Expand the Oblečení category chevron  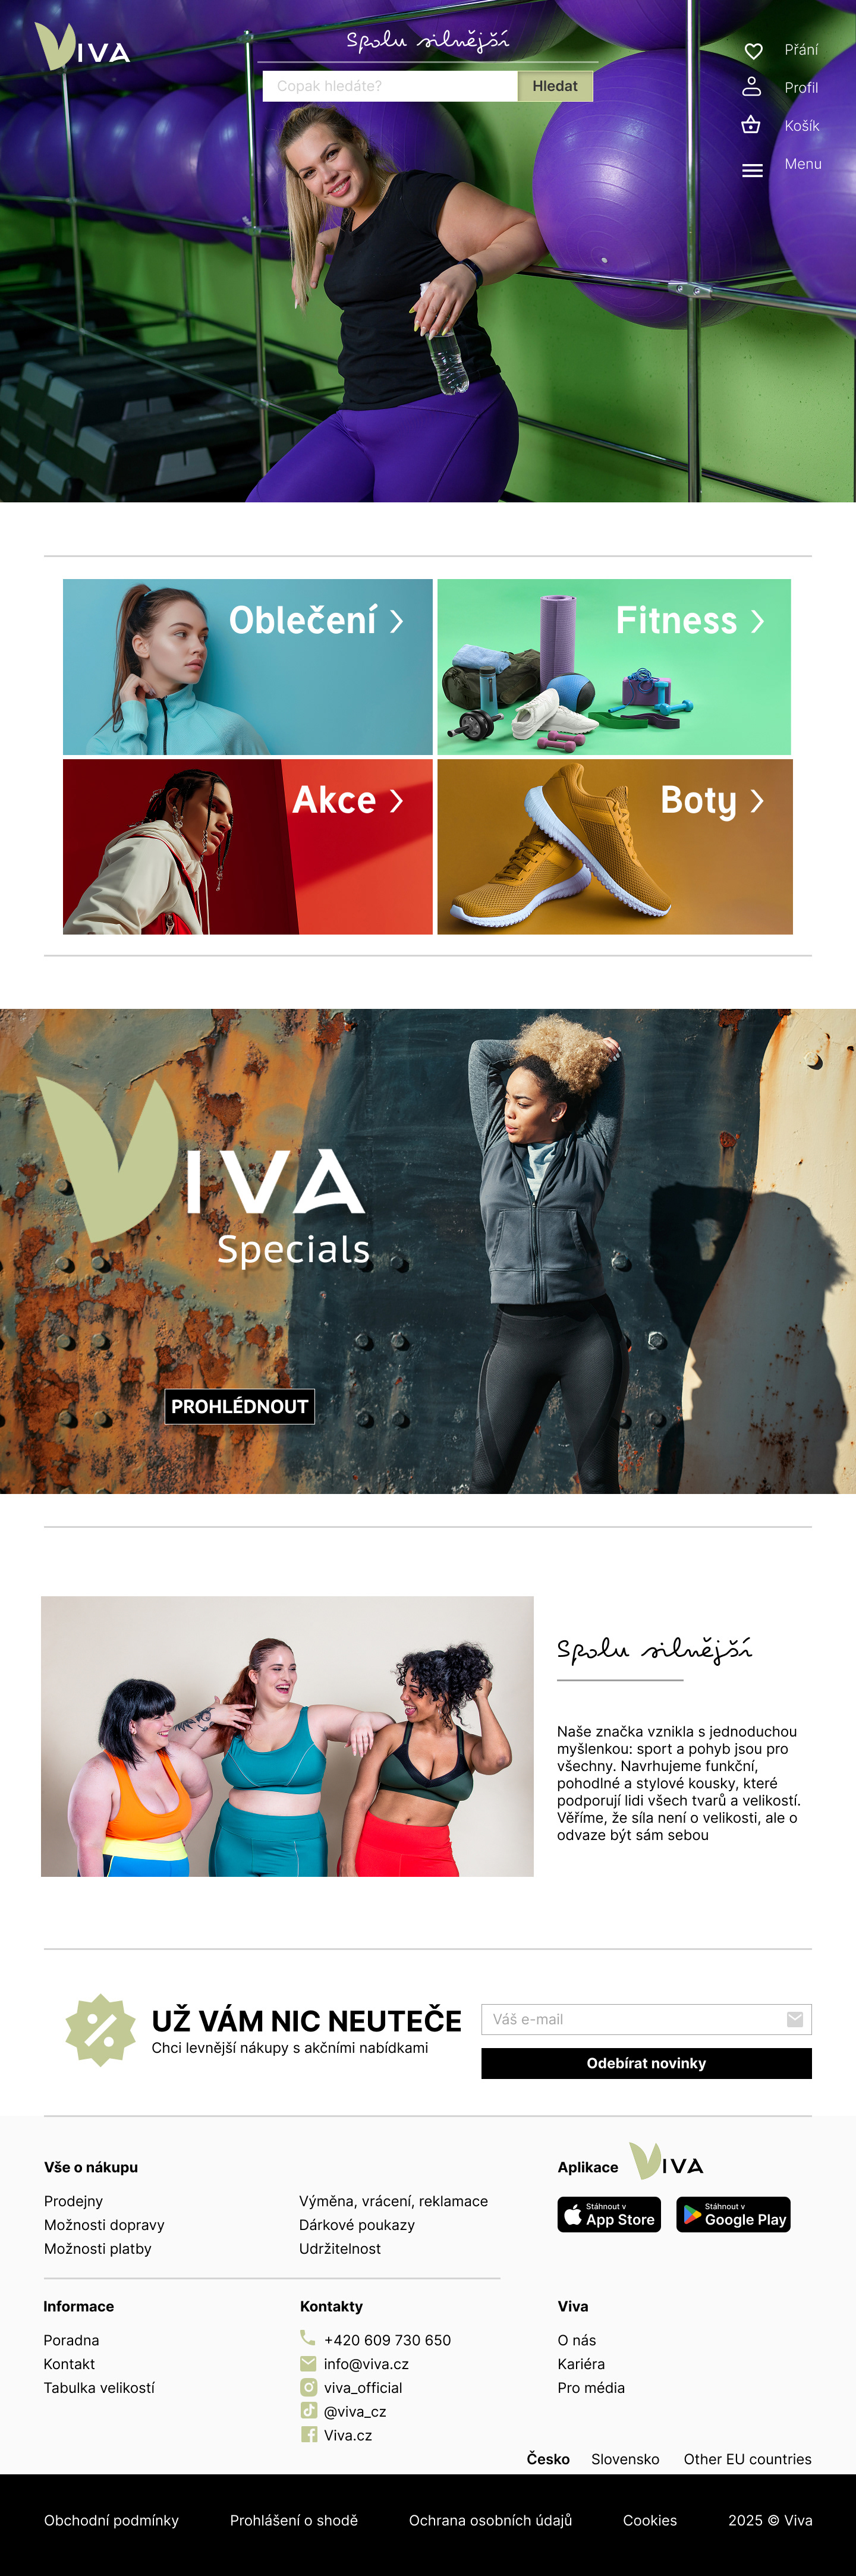point(397,621)
